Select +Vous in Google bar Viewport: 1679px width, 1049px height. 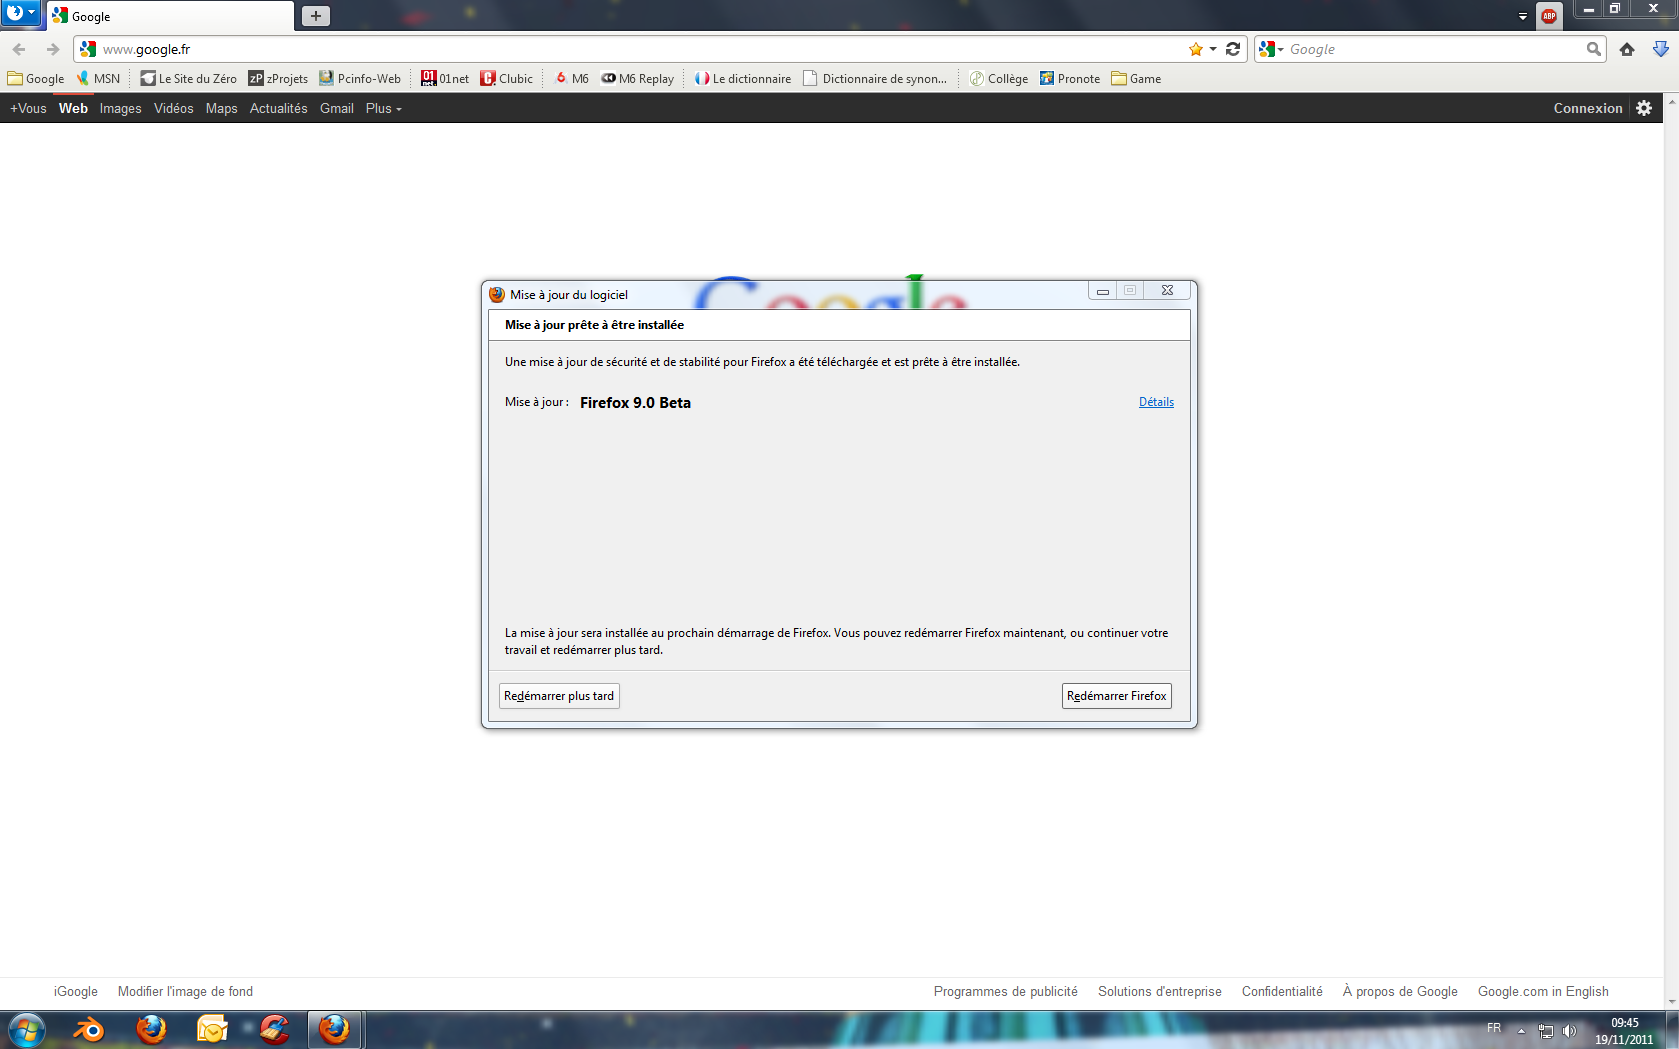[28, 108]
